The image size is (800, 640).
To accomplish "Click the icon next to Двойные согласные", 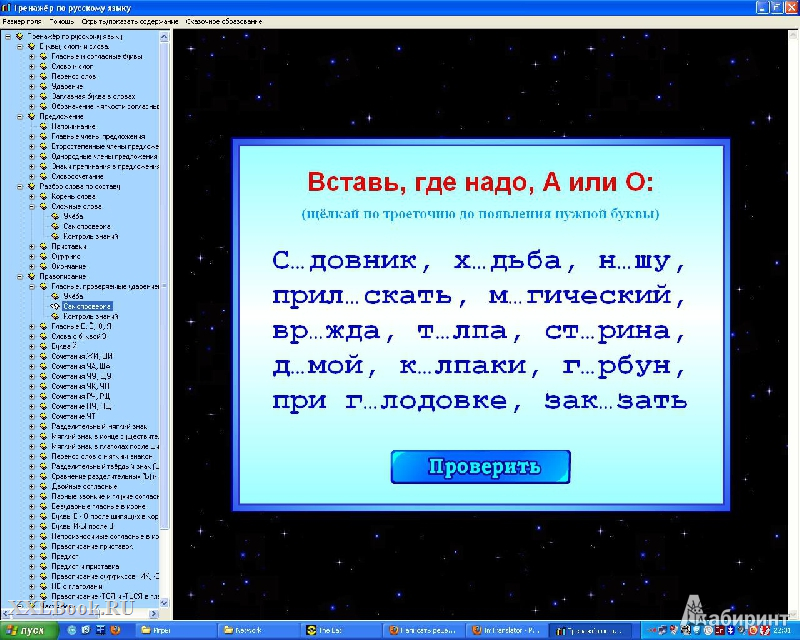I will tap(43, 486).
